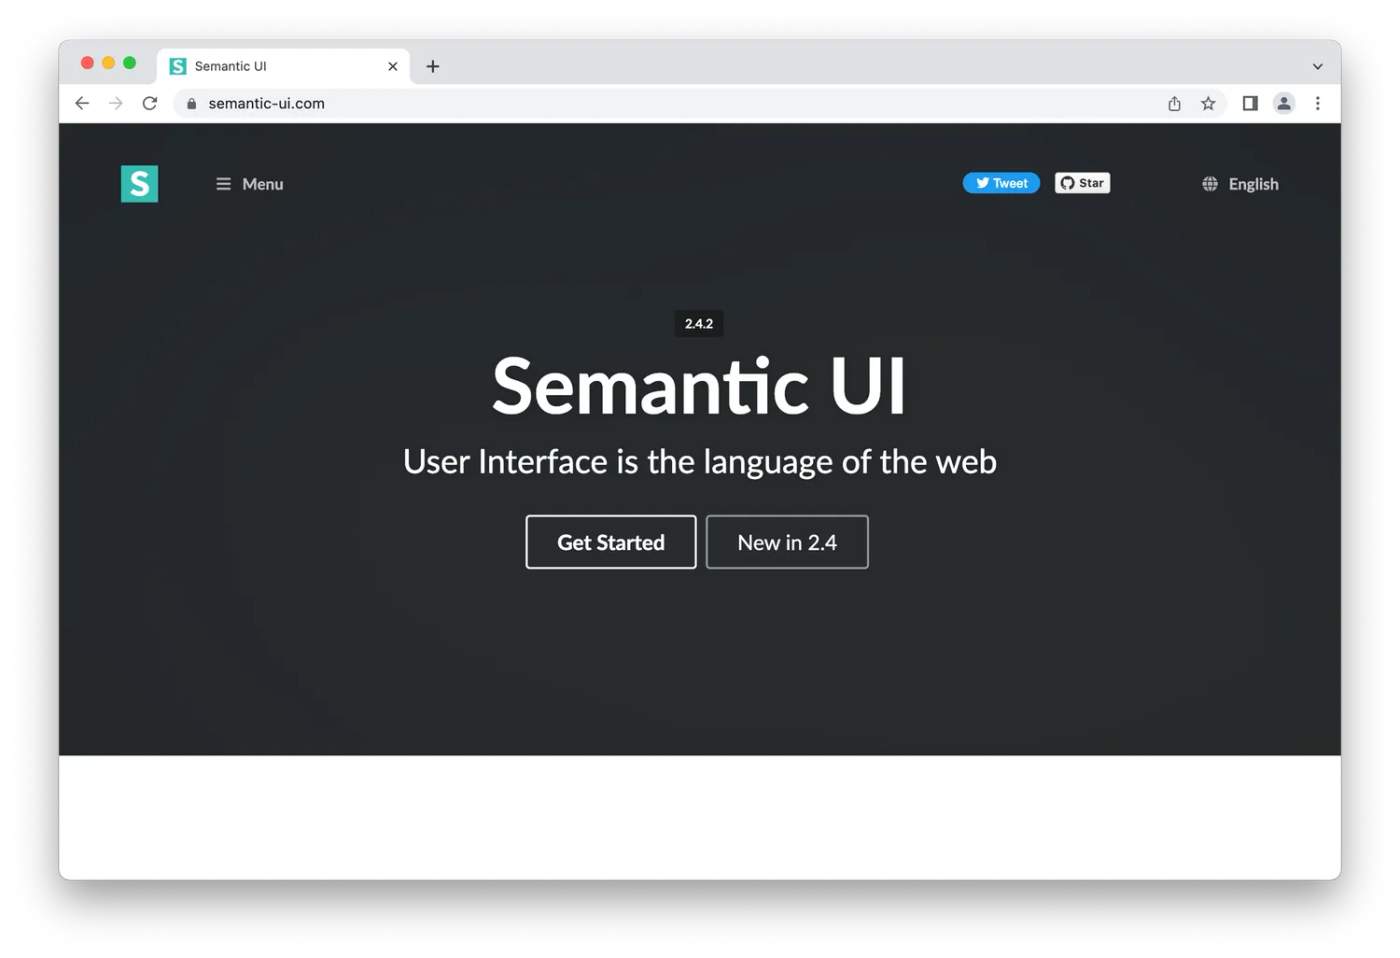
Task: Bookmark the page with the star icon
Action: (x=1208, y=103)
